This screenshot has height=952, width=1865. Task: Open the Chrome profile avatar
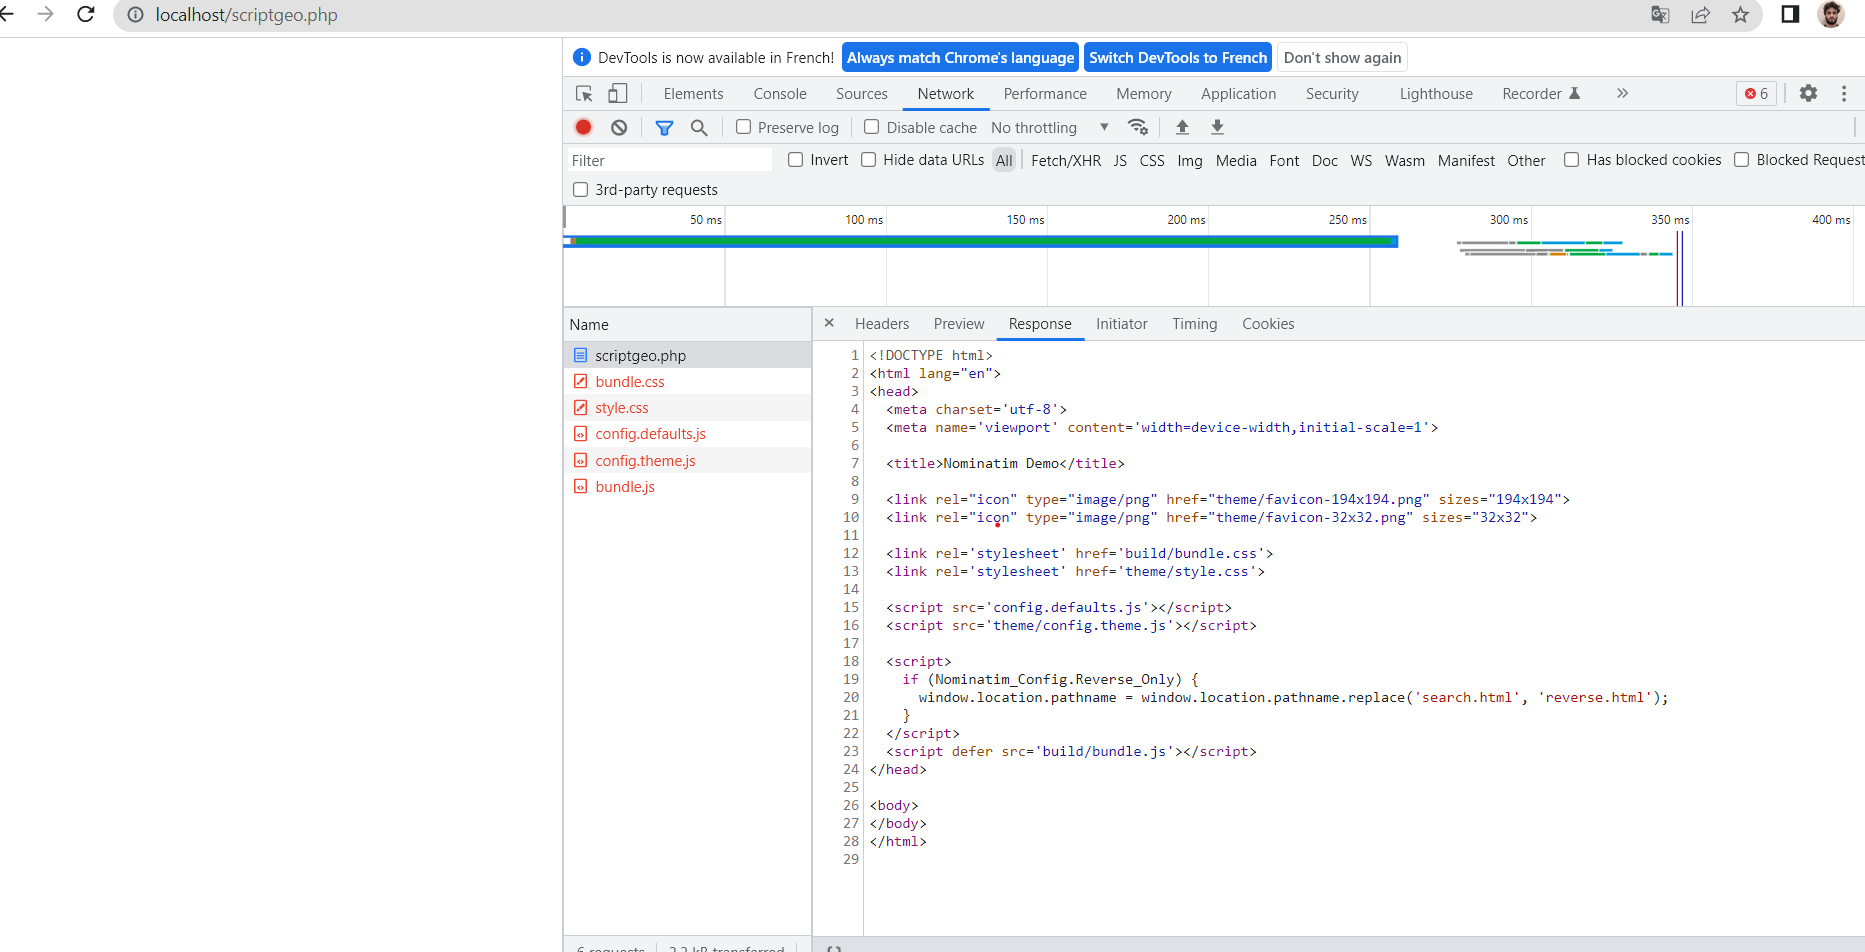tap(1831, 14)
